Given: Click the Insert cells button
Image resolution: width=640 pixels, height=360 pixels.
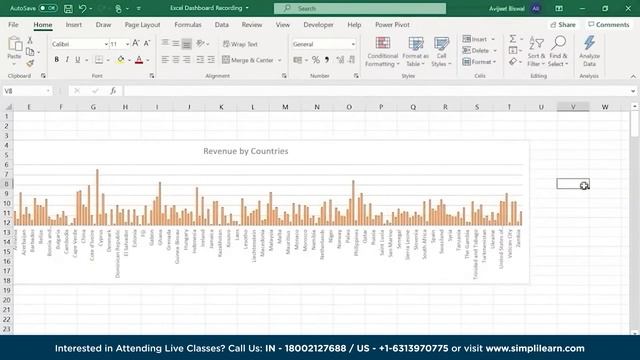Looking at the screenshot, I should pos(475,39).
